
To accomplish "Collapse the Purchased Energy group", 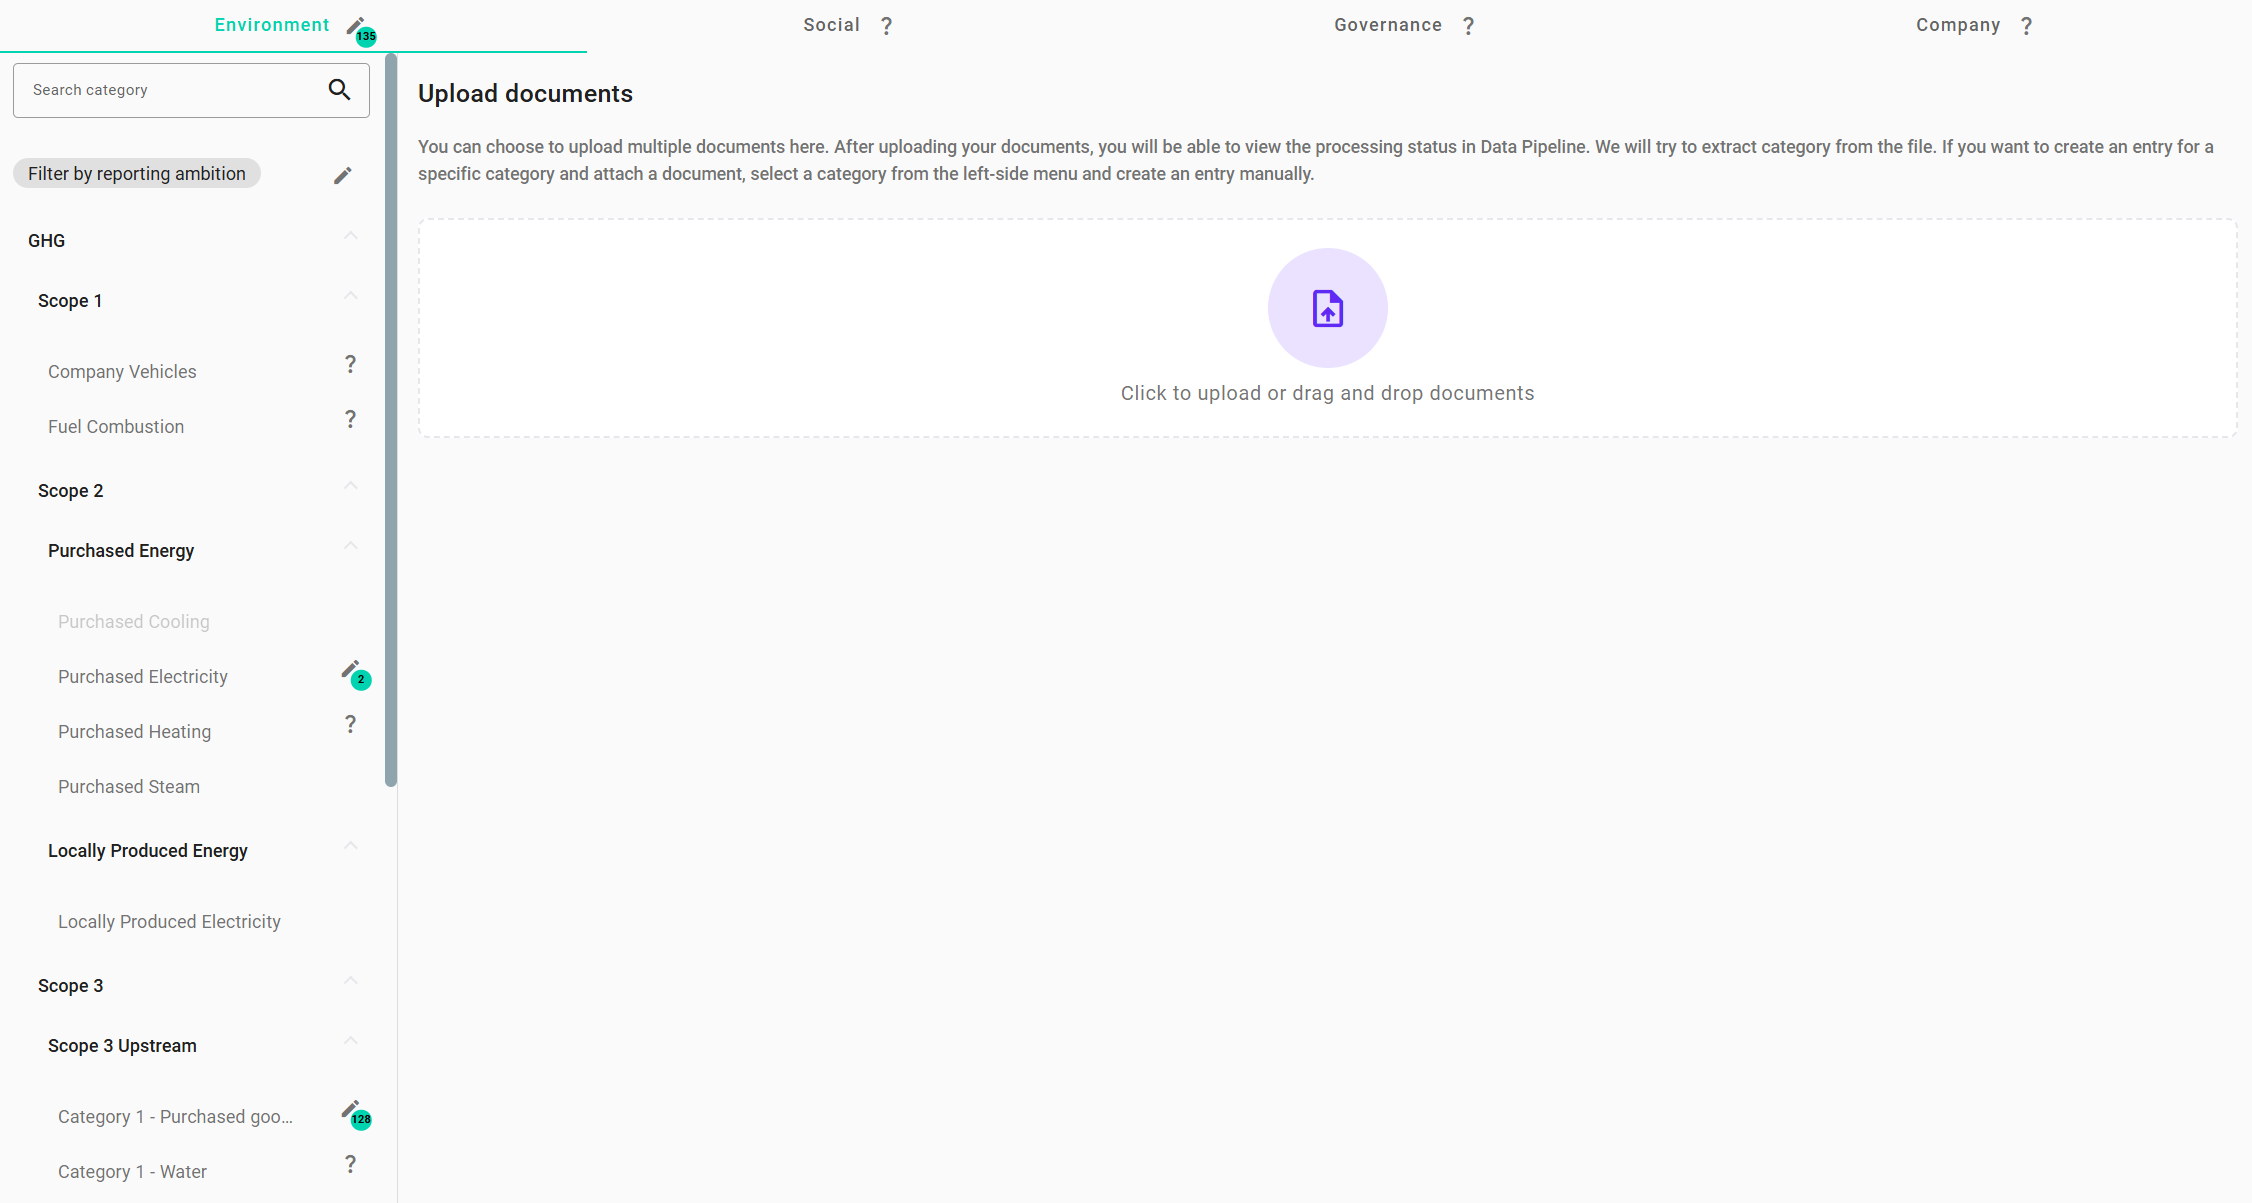I will (351, 546).
